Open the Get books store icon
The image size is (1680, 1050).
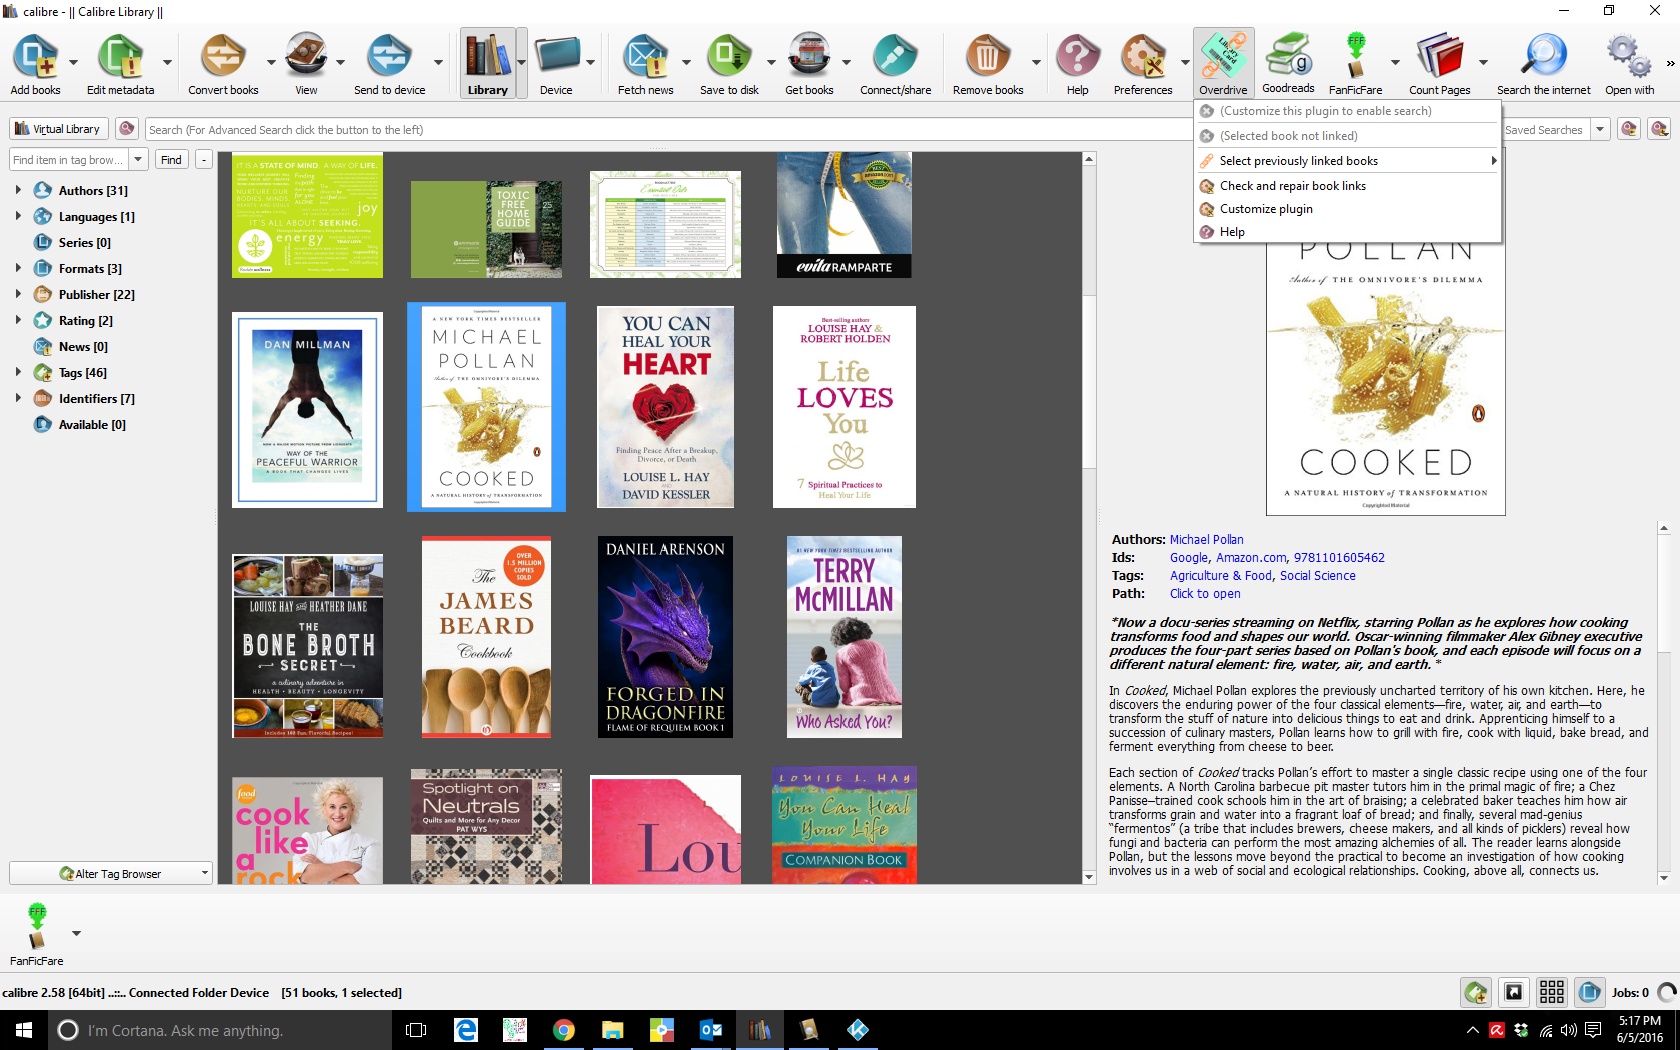click(x=809, y=56)
